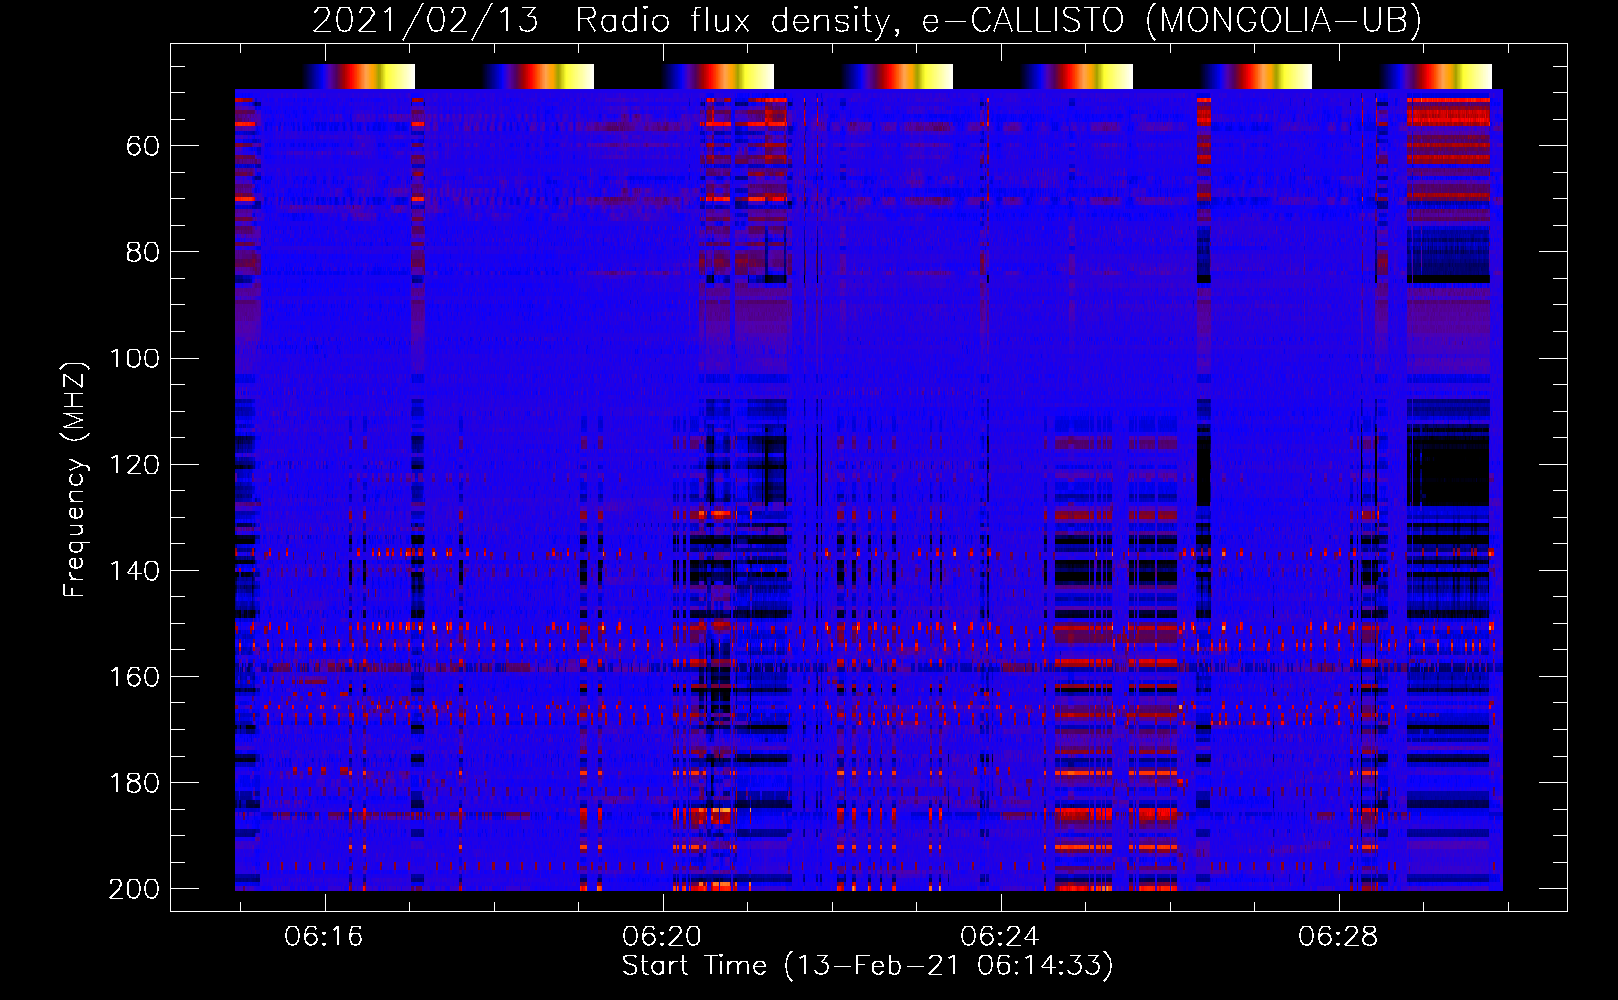Screen dimensions: 1618x1000
Task: Click the 140 MHz frequency tick label
Action: point(134,571)
